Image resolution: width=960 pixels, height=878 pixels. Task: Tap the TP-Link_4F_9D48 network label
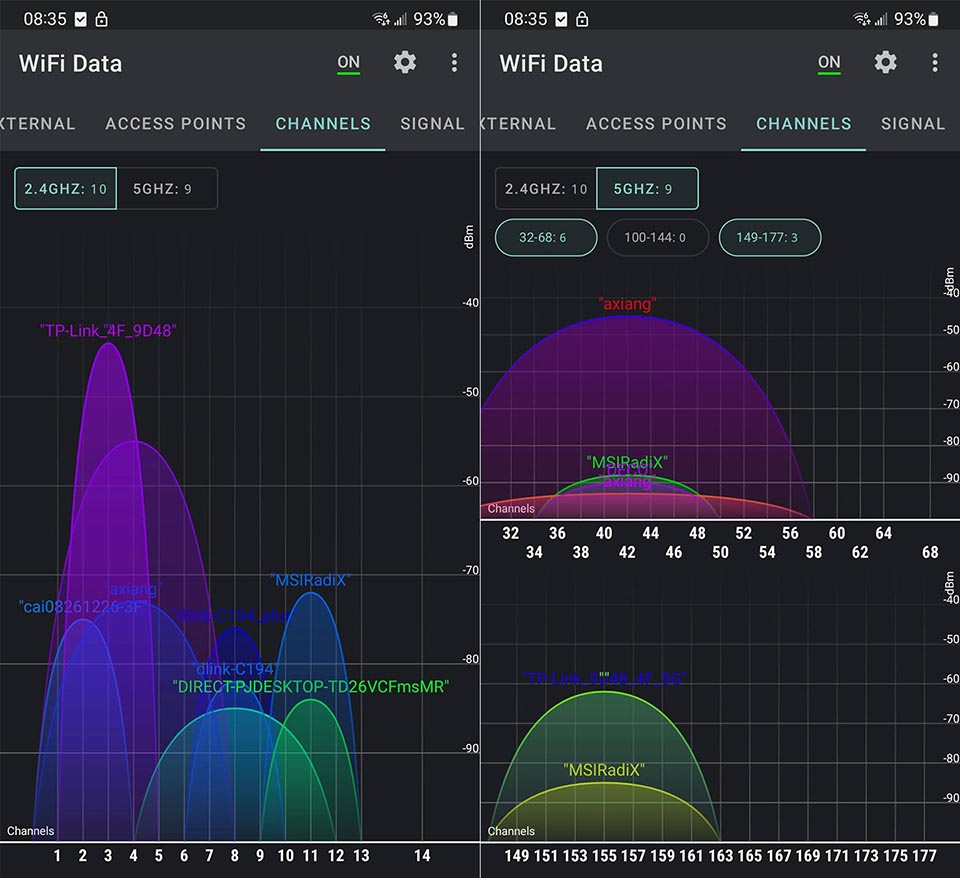(x=108, y=331)
